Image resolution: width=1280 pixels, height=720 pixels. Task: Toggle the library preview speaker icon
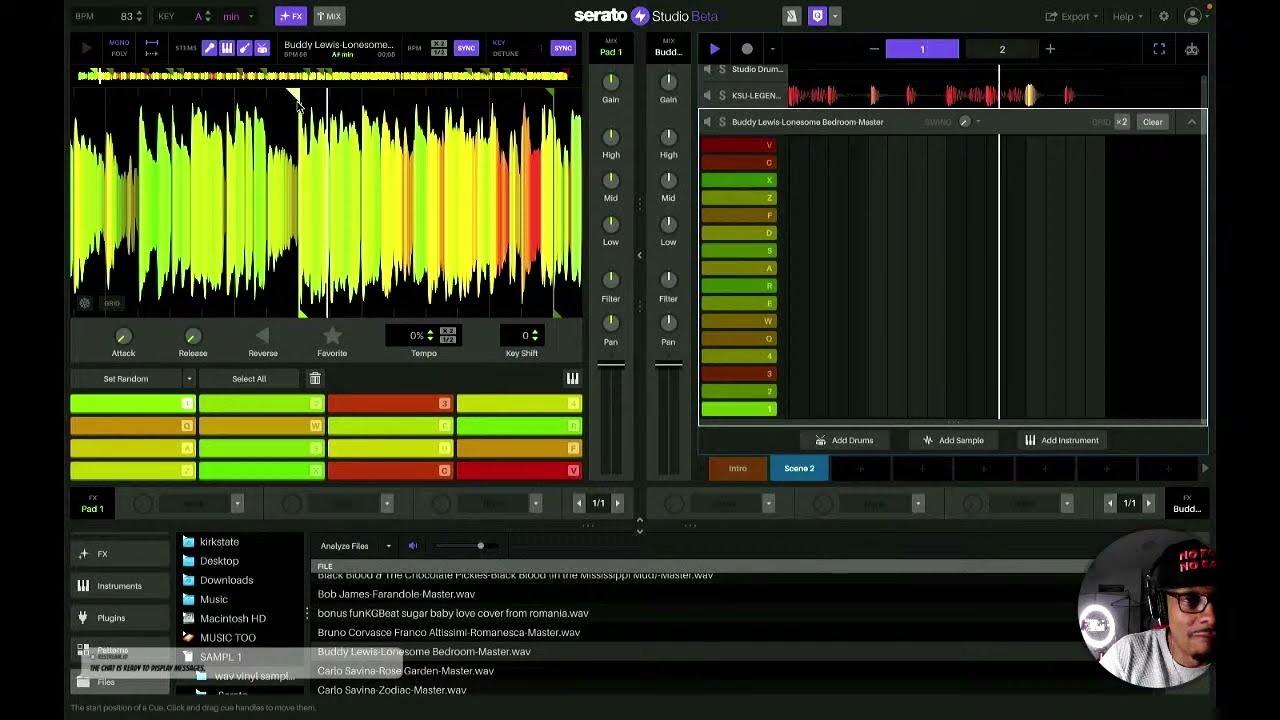tap(413, 546)
